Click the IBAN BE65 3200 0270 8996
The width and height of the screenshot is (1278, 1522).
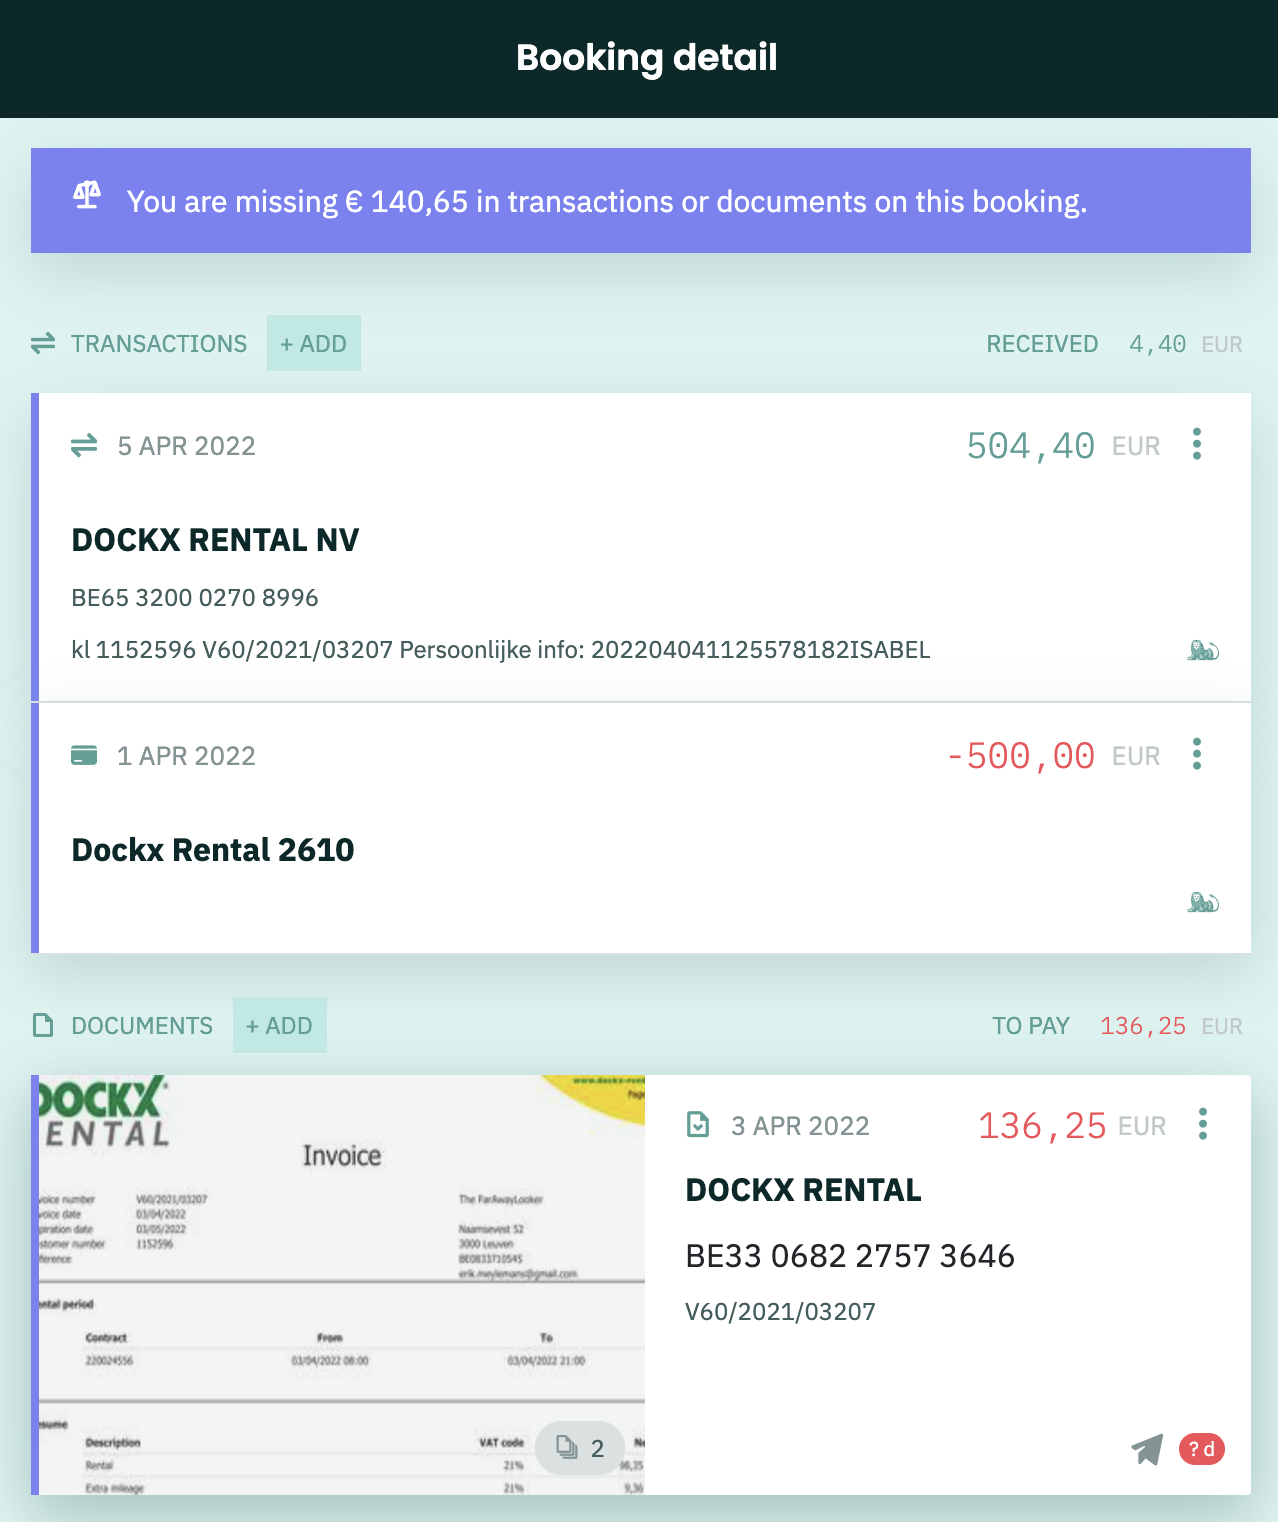[195, 598]
